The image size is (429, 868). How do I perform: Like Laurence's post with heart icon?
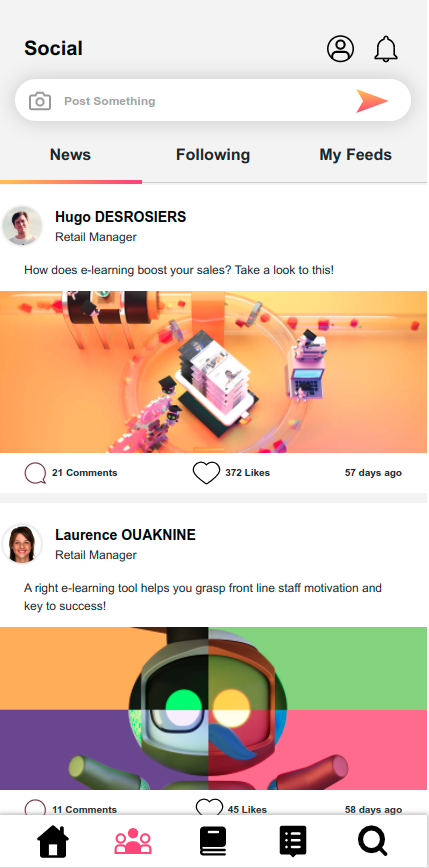tap(209, 808)
